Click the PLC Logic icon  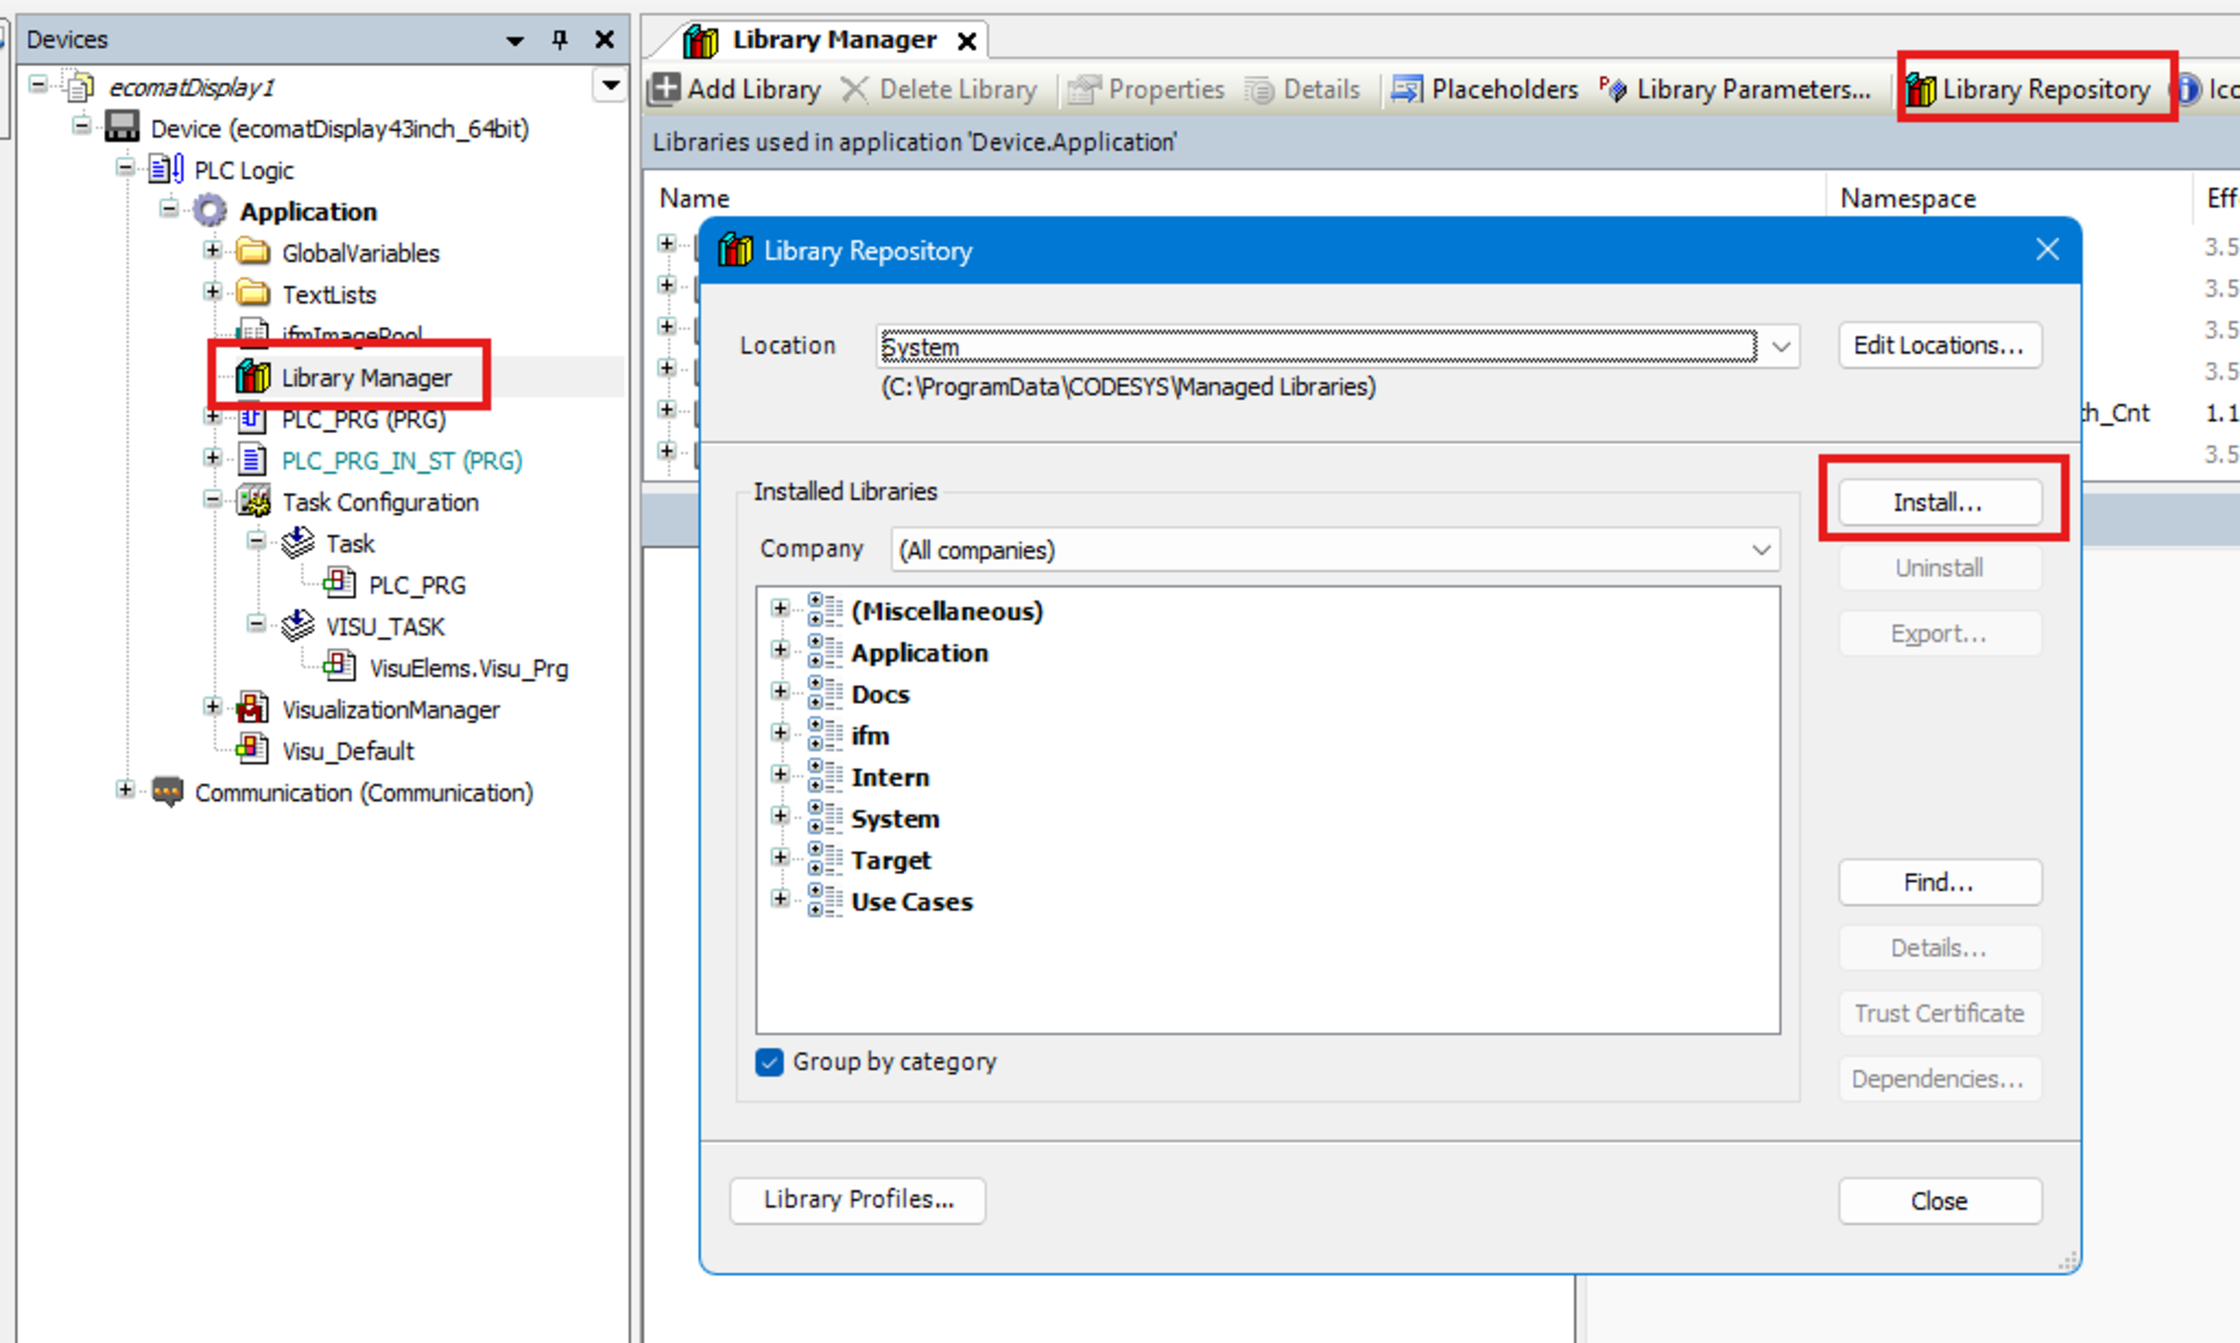166,169
